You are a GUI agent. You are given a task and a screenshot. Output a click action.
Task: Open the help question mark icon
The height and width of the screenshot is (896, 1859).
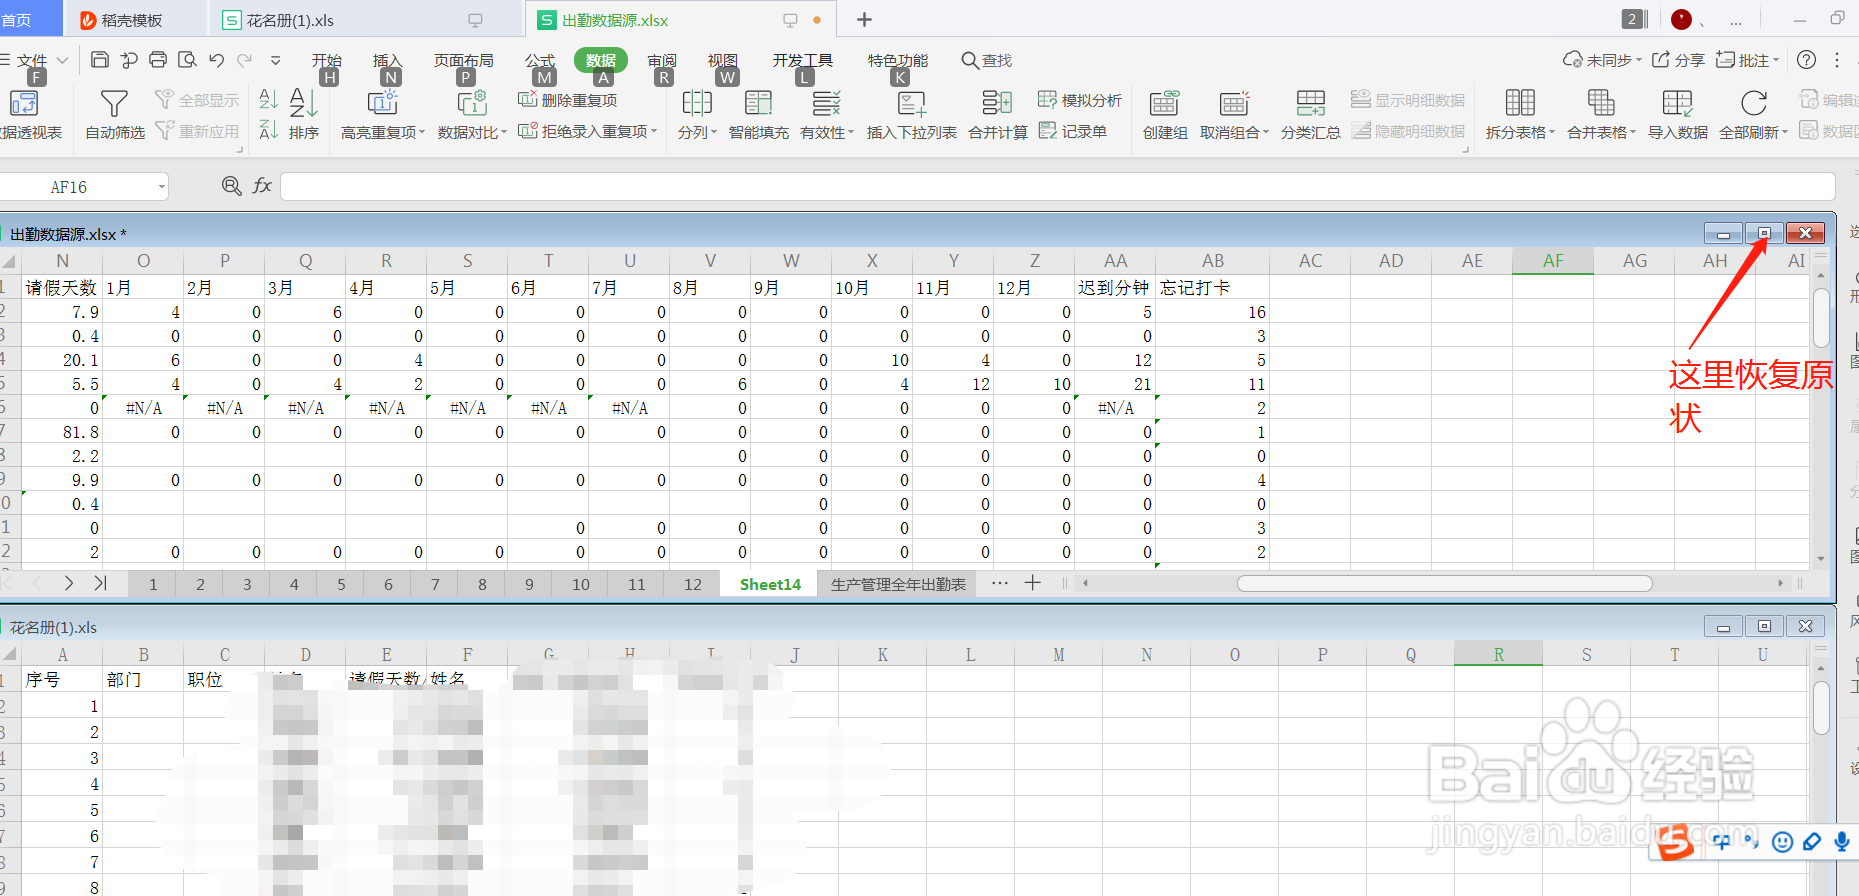coord(1806,60)
